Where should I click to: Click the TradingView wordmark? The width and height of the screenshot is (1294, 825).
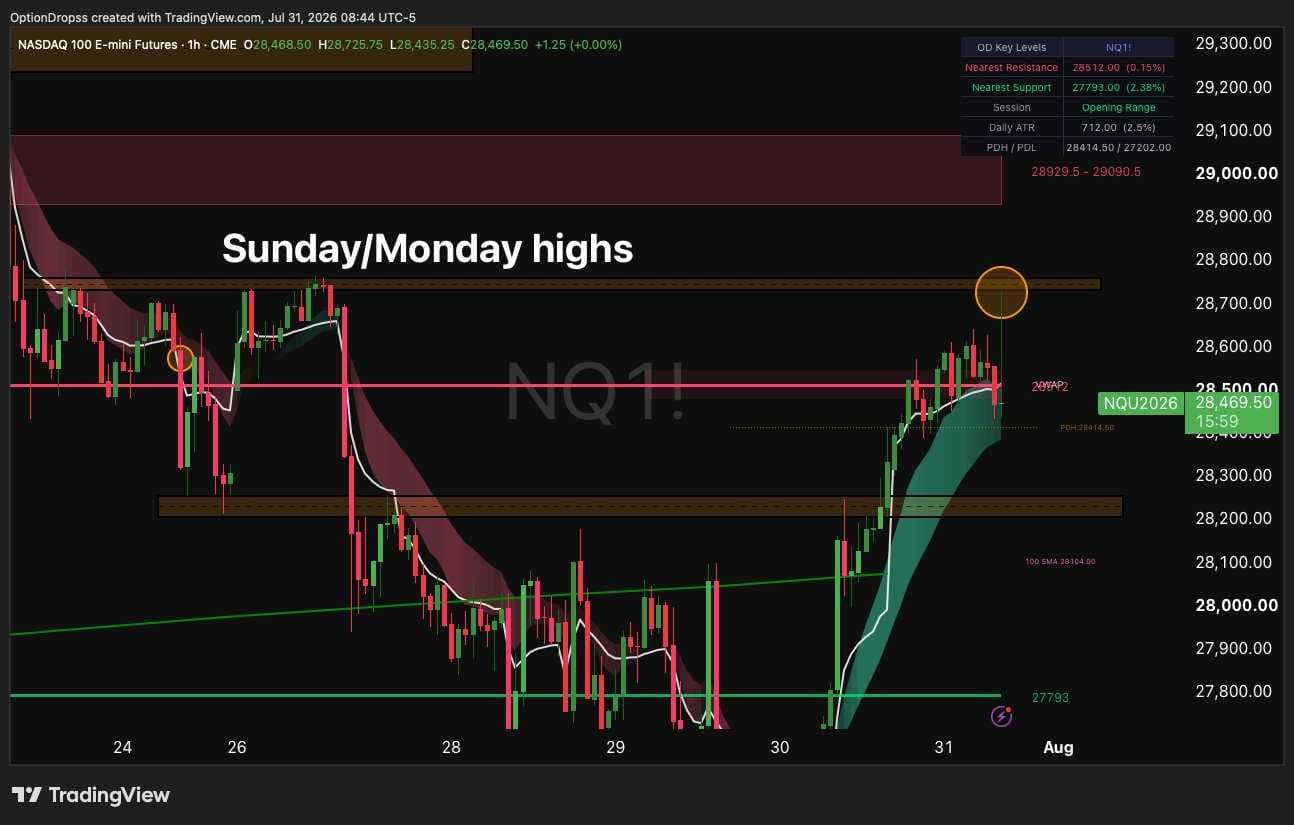pos(109,795)
